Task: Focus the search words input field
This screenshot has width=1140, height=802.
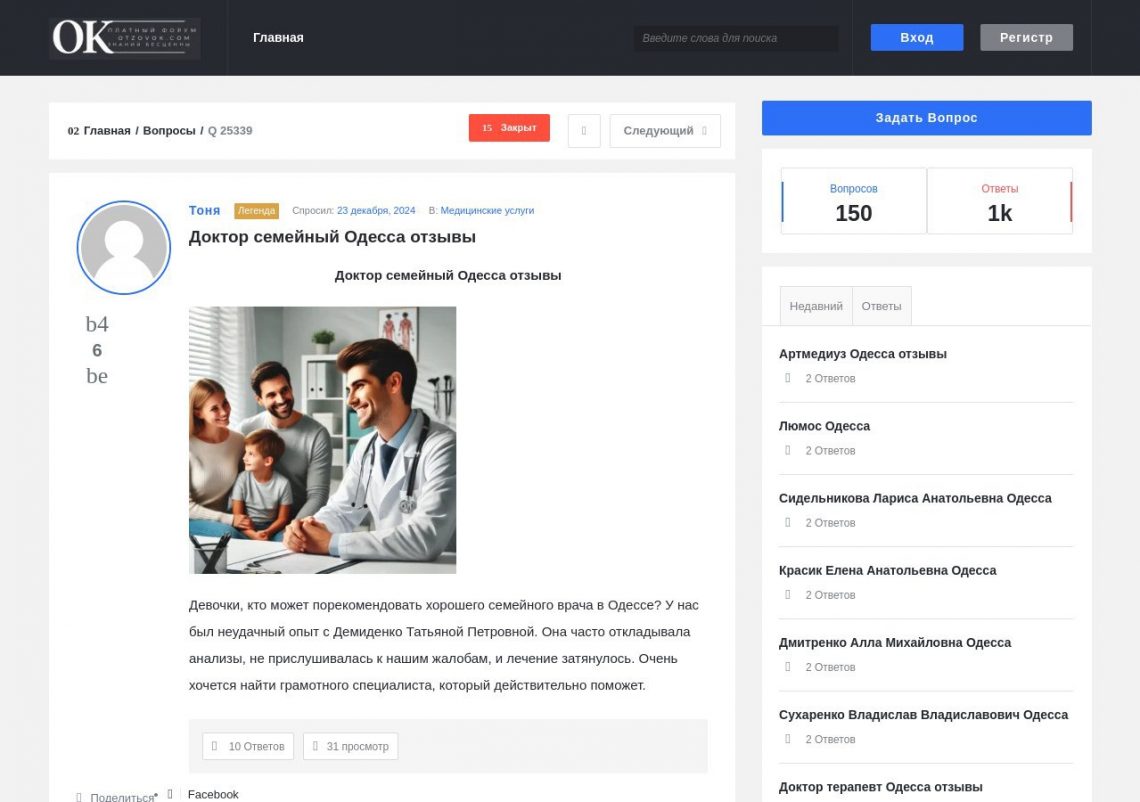Action: click(x=736, y=38)
